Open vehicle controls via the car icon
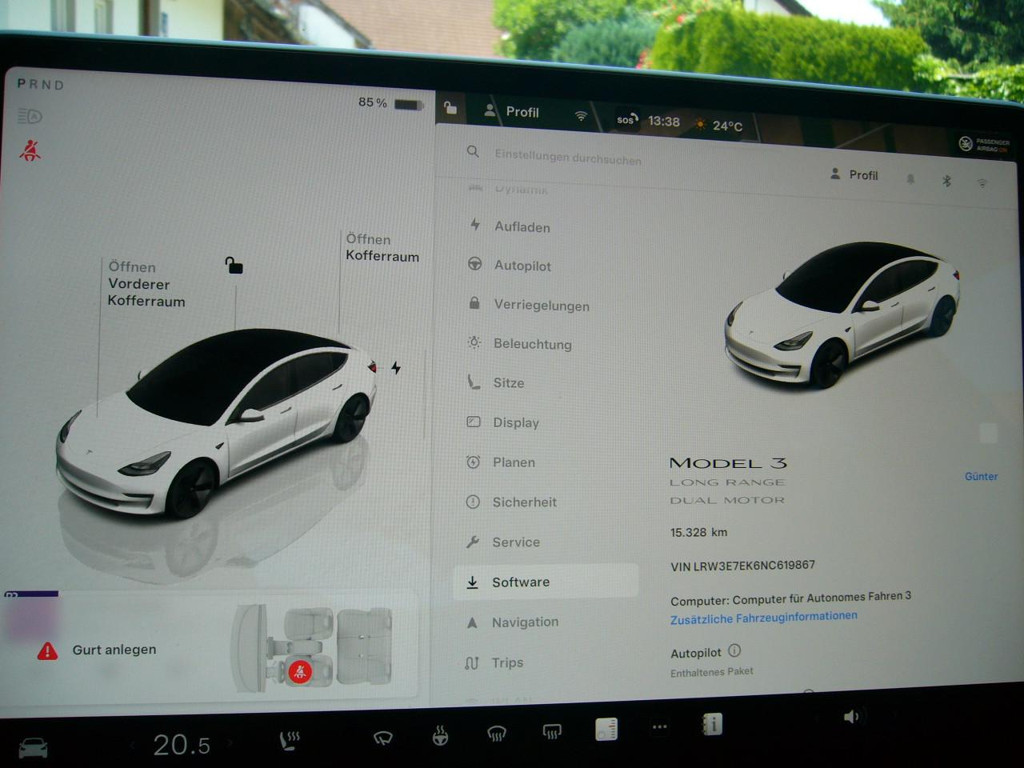Image resolution: width=1024 pixels, height=768 pixels. pyautogui.click(x=35, y=745)
